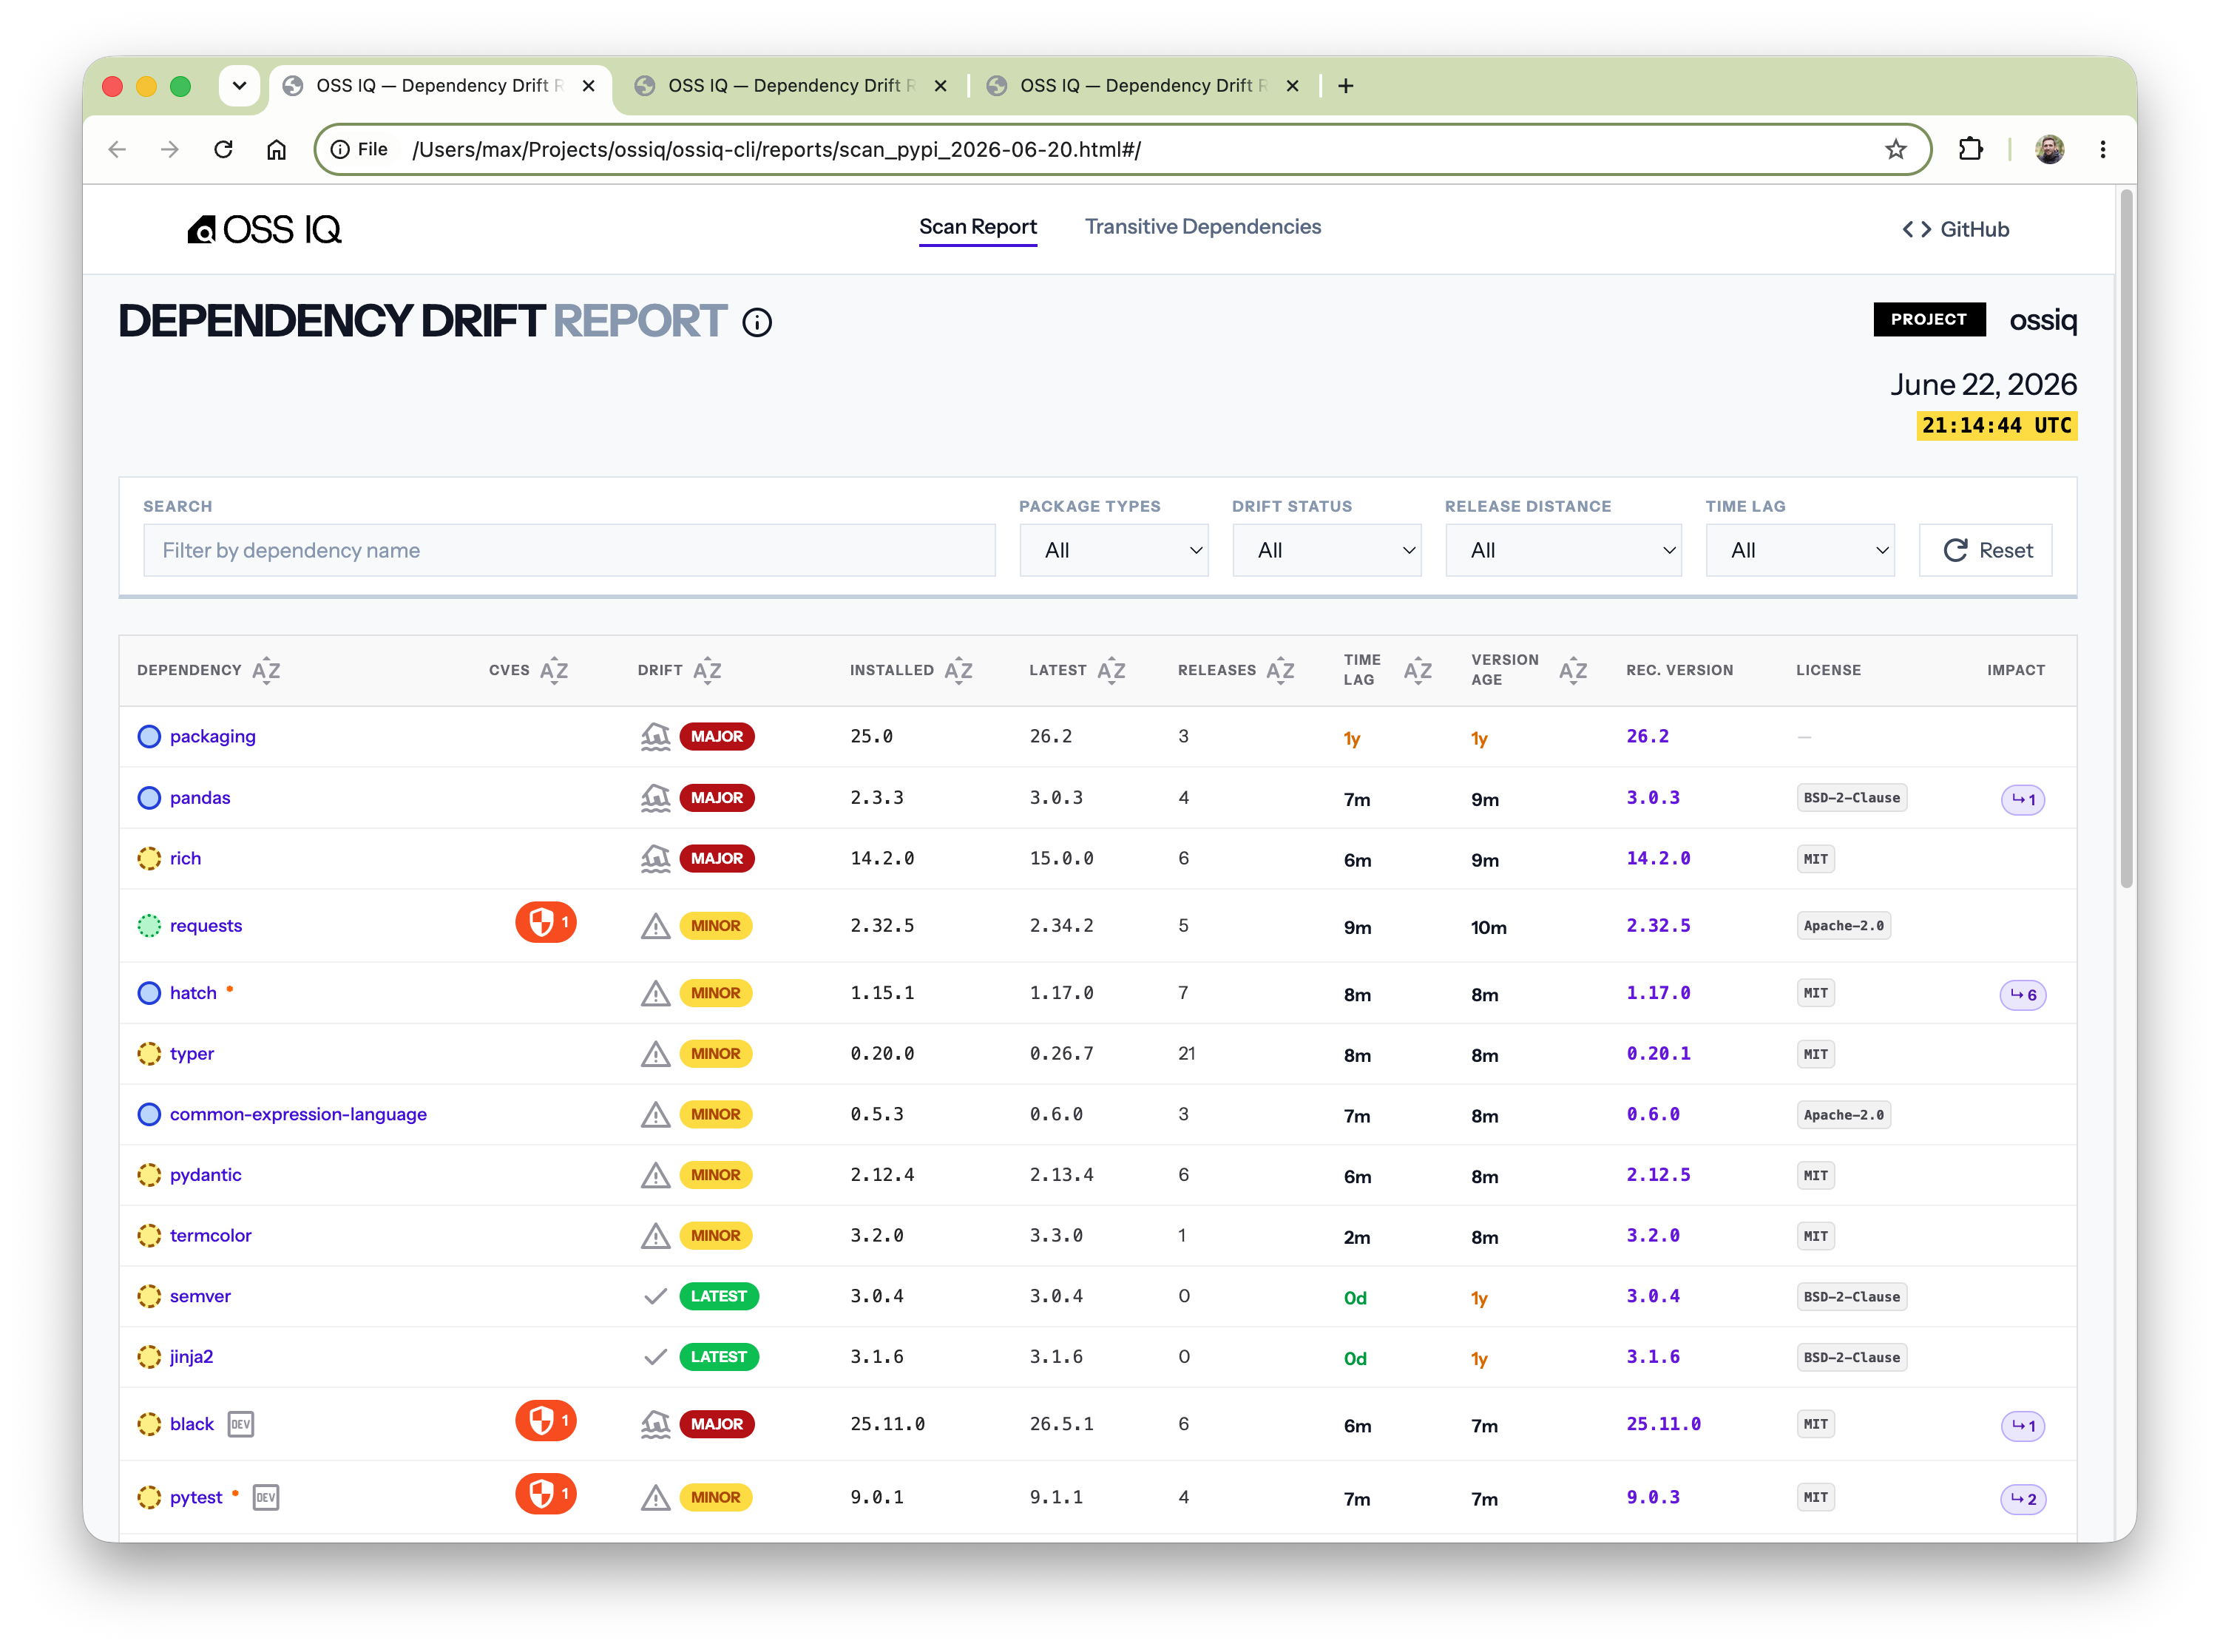
Task: Sort by the Latest column AZ icon
Action: (x=1111, y=670)
